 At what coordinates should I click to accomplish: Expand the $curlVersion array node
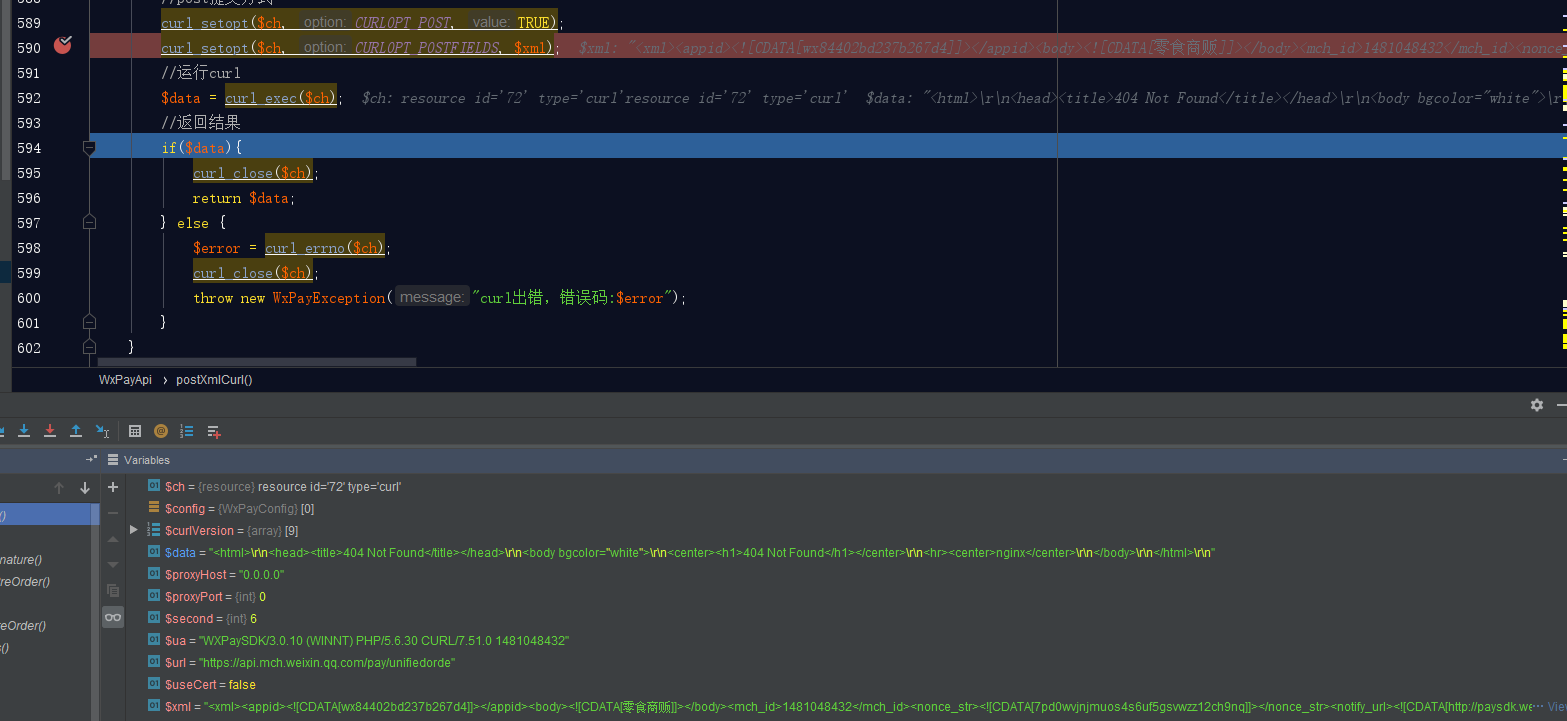[x=134, y=530]
